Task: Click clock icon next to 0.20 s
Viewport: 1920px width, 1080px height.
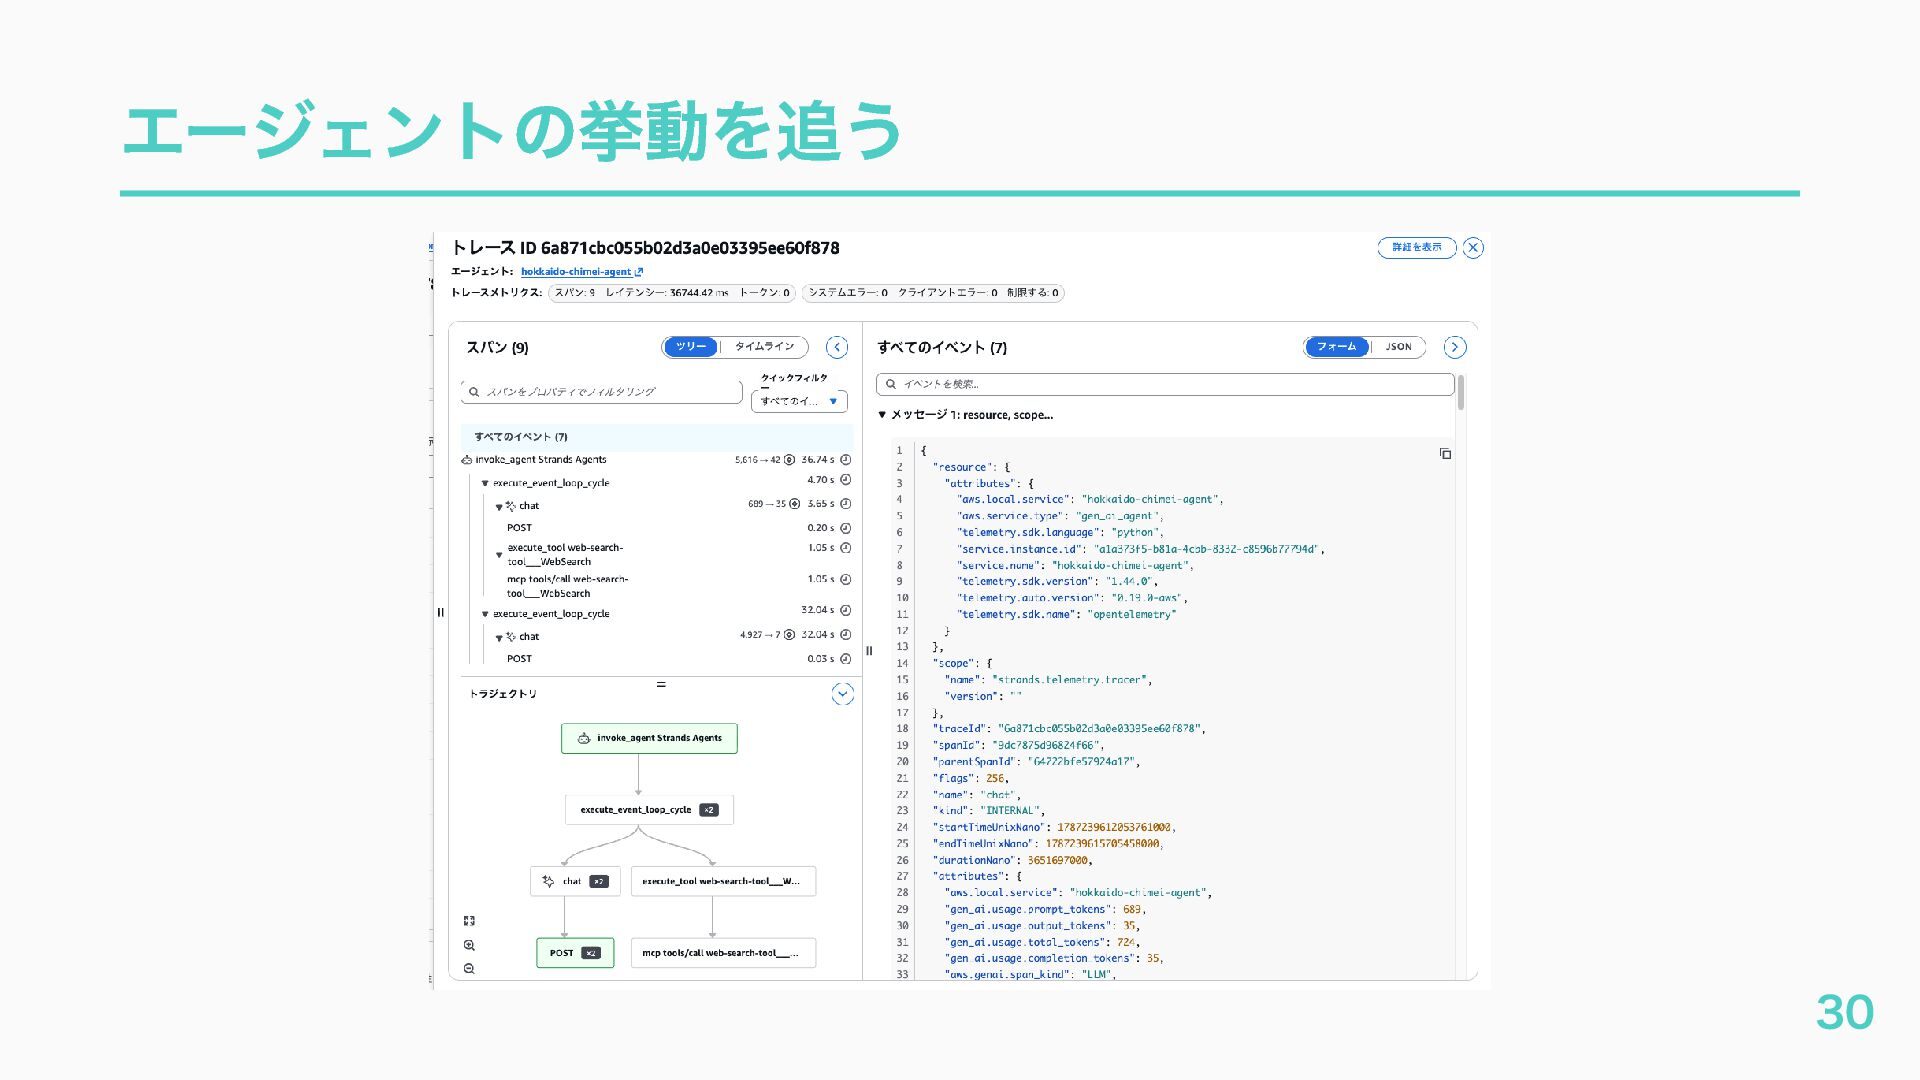Action: pos(846,528)
